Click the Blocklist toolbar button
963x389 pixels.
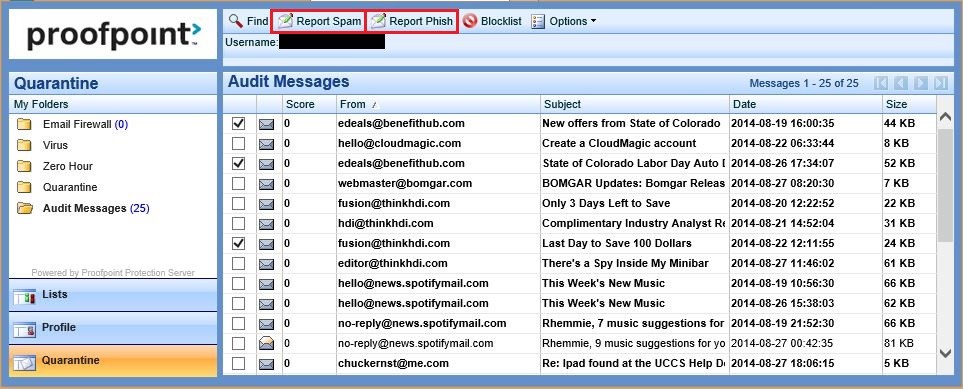[492, 21]
